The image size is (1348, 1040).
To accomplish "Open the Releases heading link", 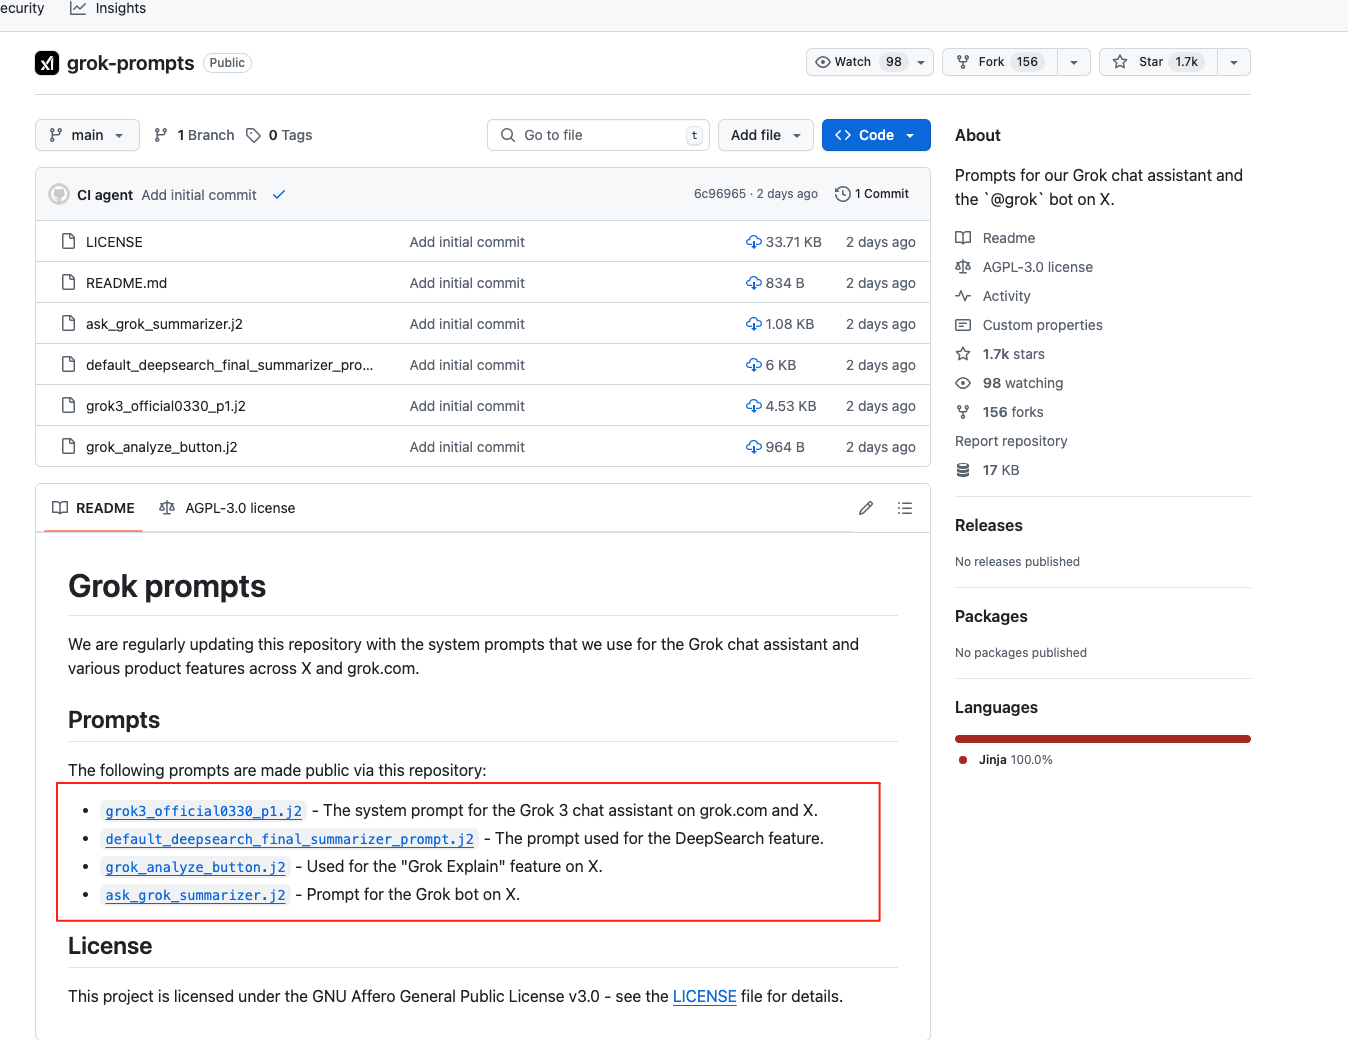I will click(x=989, y=525).
